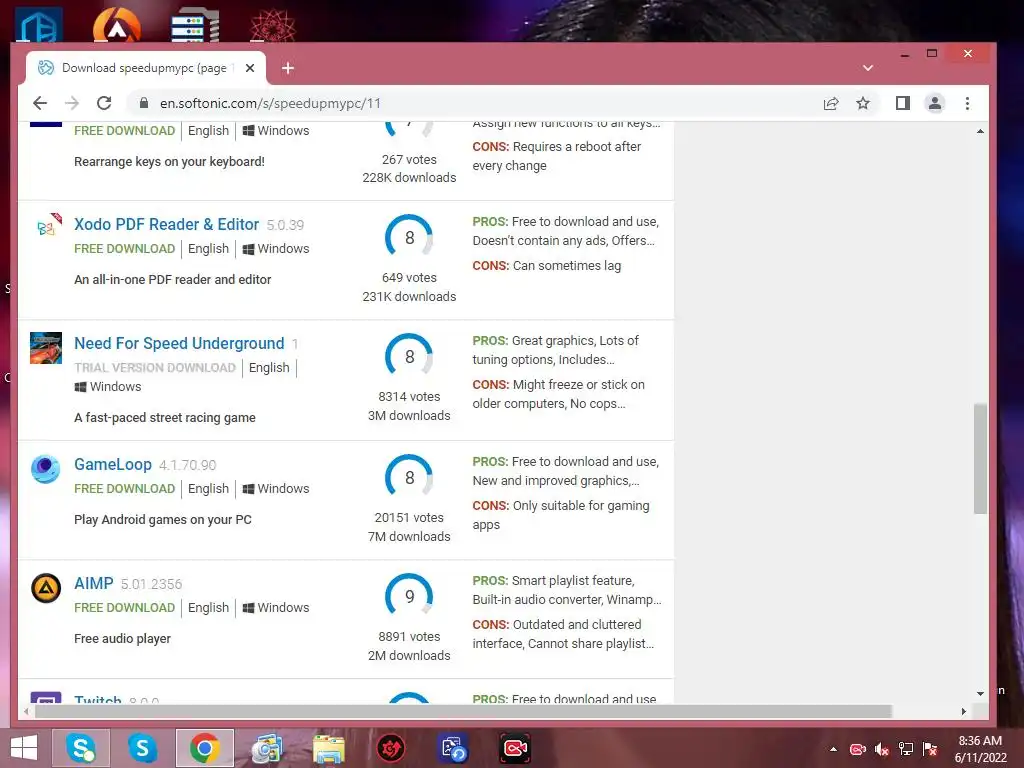Image resolution: width=1024 pixels, height=768 pixels.
Task: Click the scrollbar down arrow
Action: [x=980, y=694]
